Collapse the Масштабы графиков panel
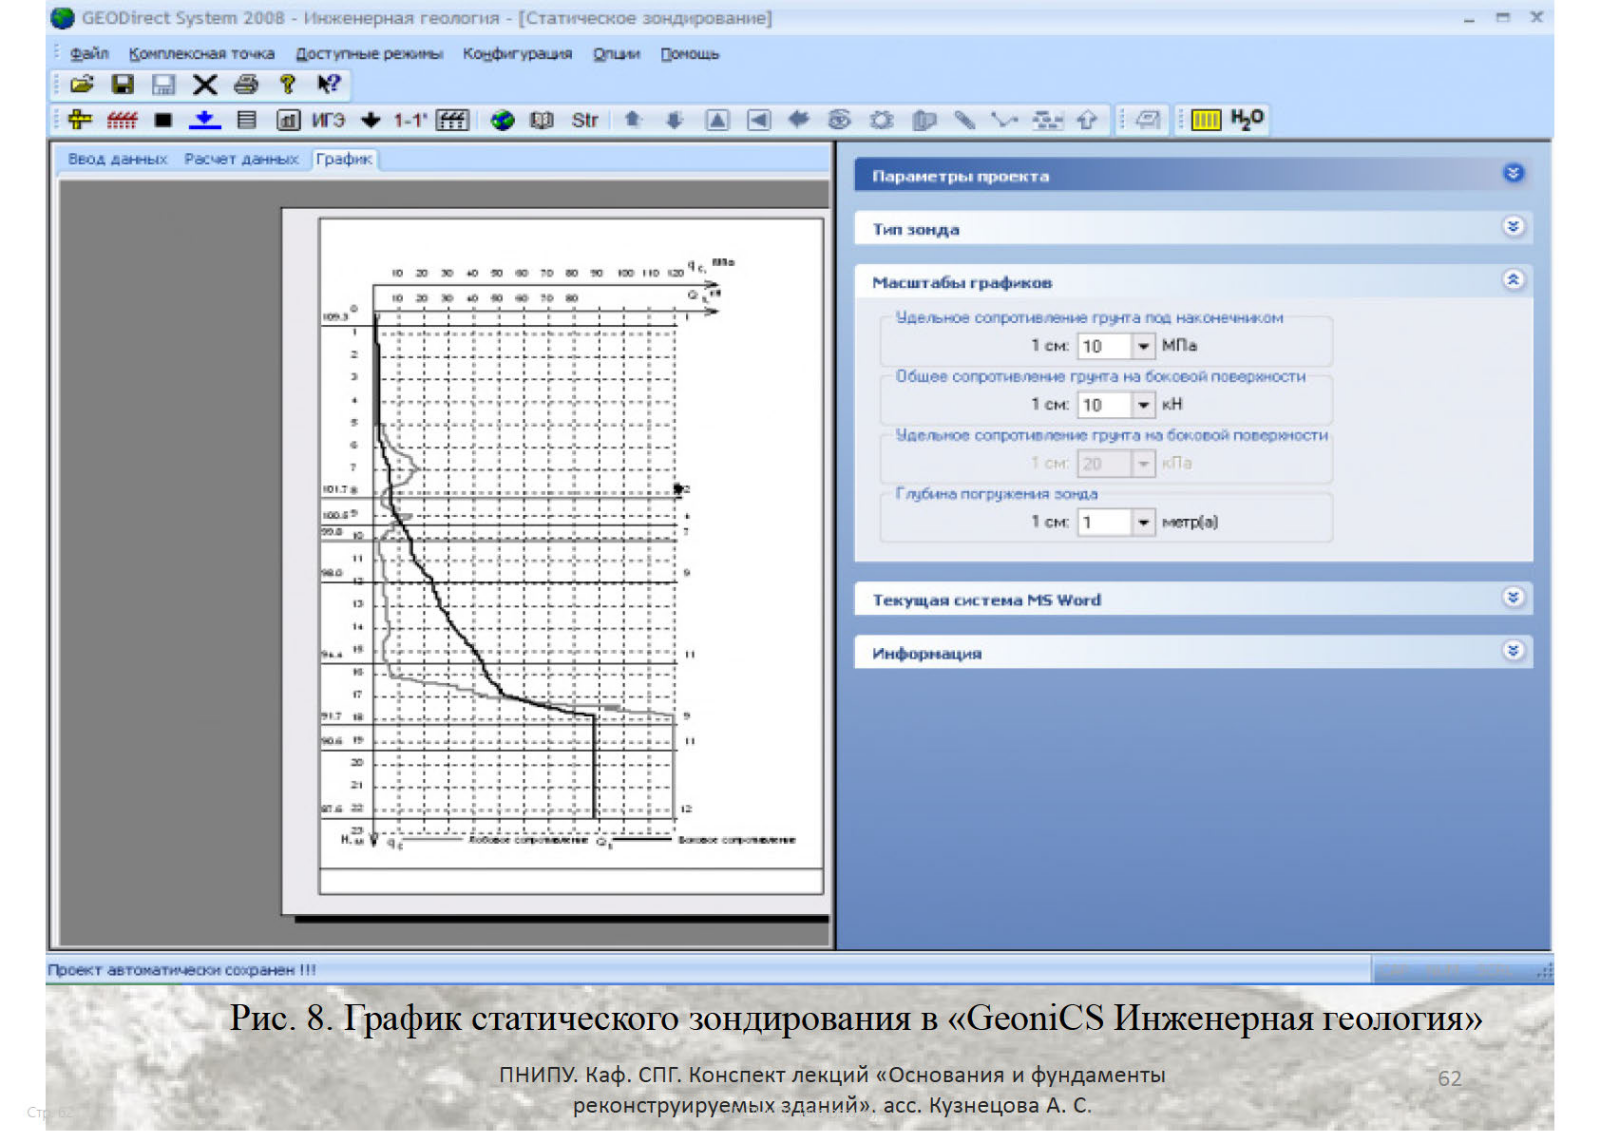This screenshot has height=1132, width=1600. (1513, 280)
